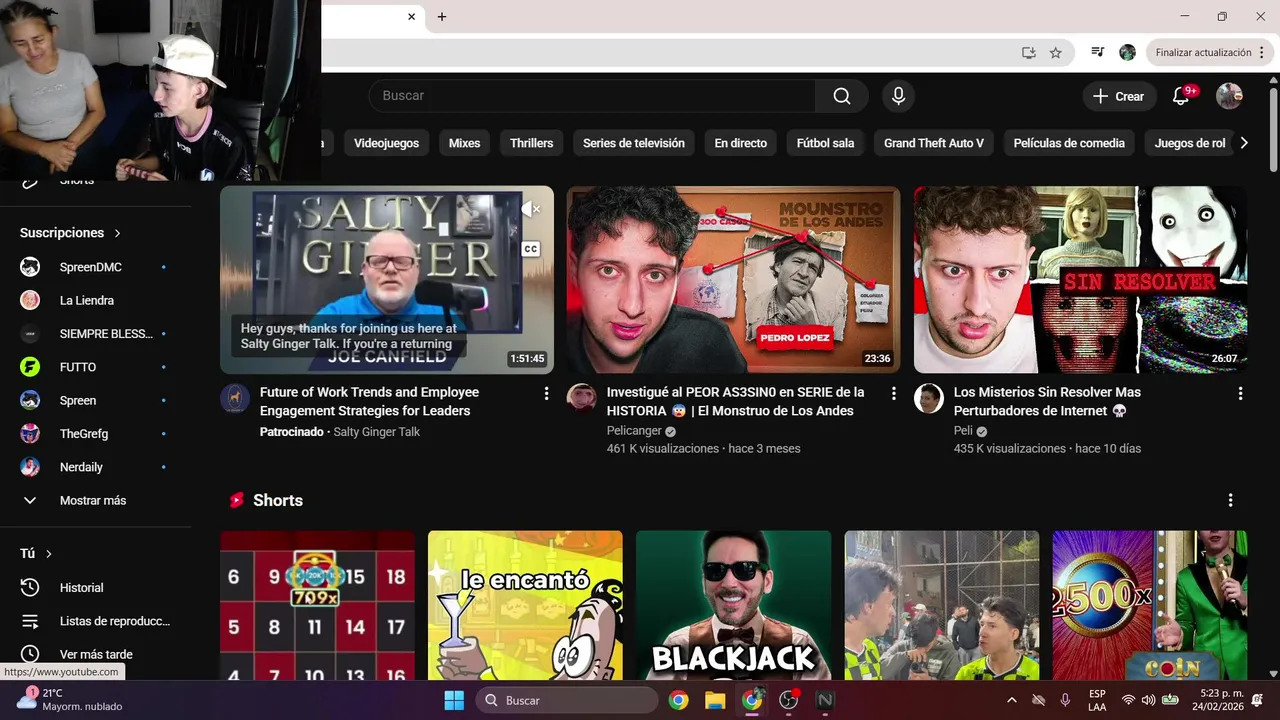Open Chrome three-dot menu
The width and height of the screenshot is (1280, 720).
(1261, 52)
